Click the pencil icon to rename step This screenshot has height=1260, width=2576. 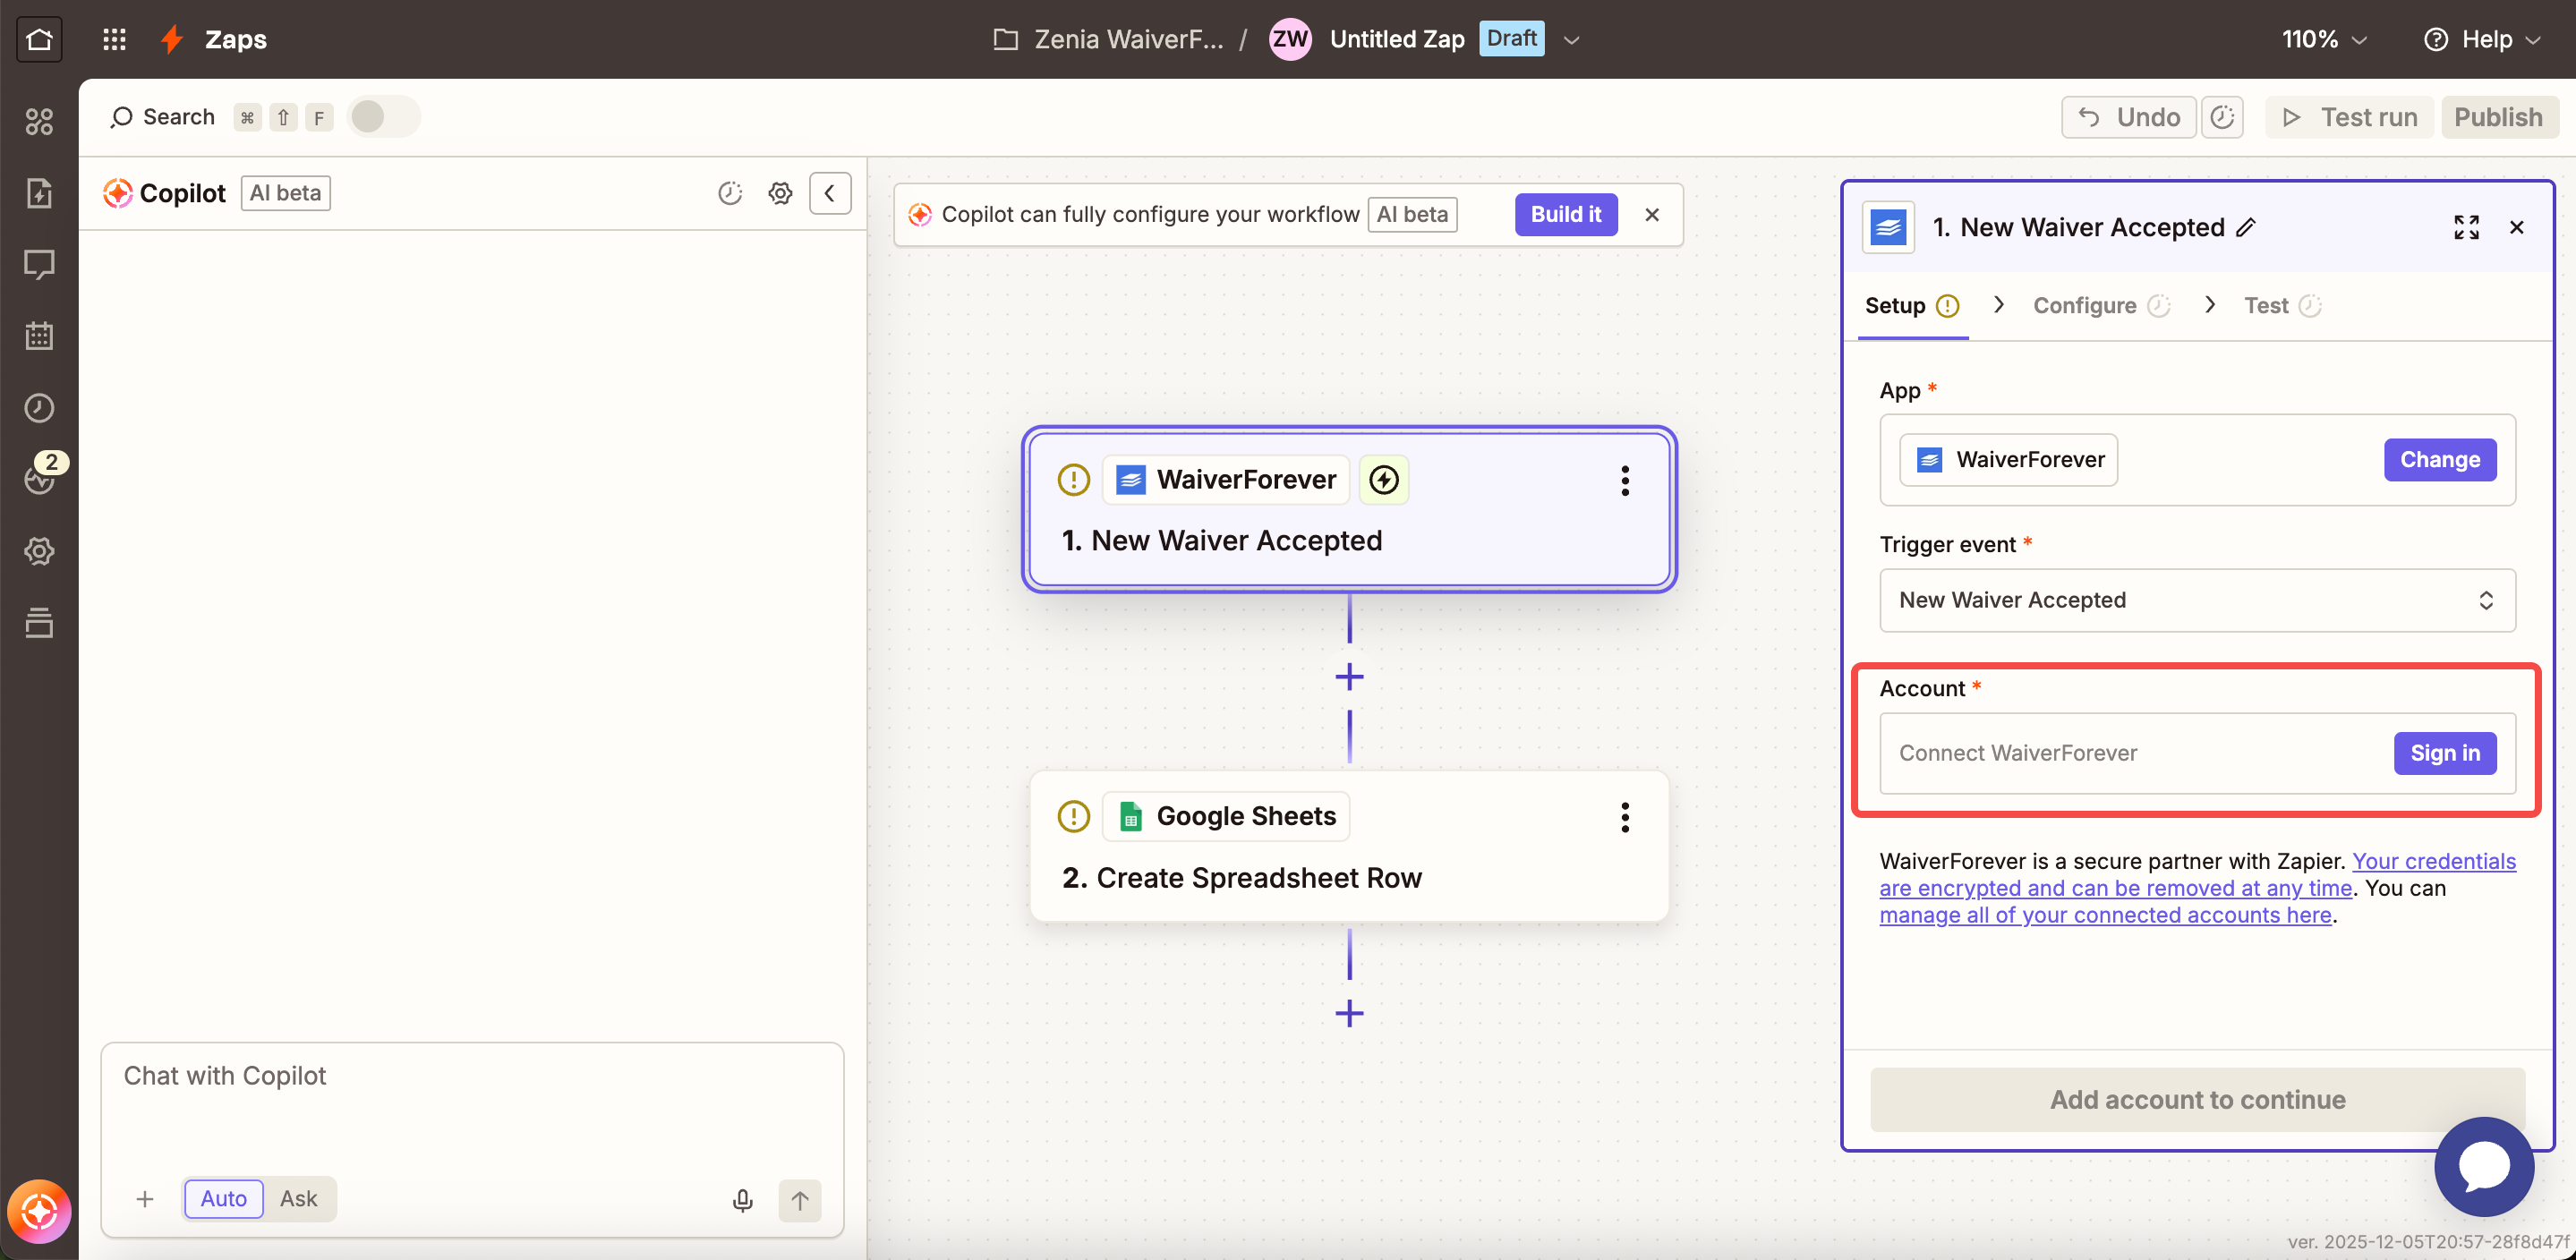2246,227
